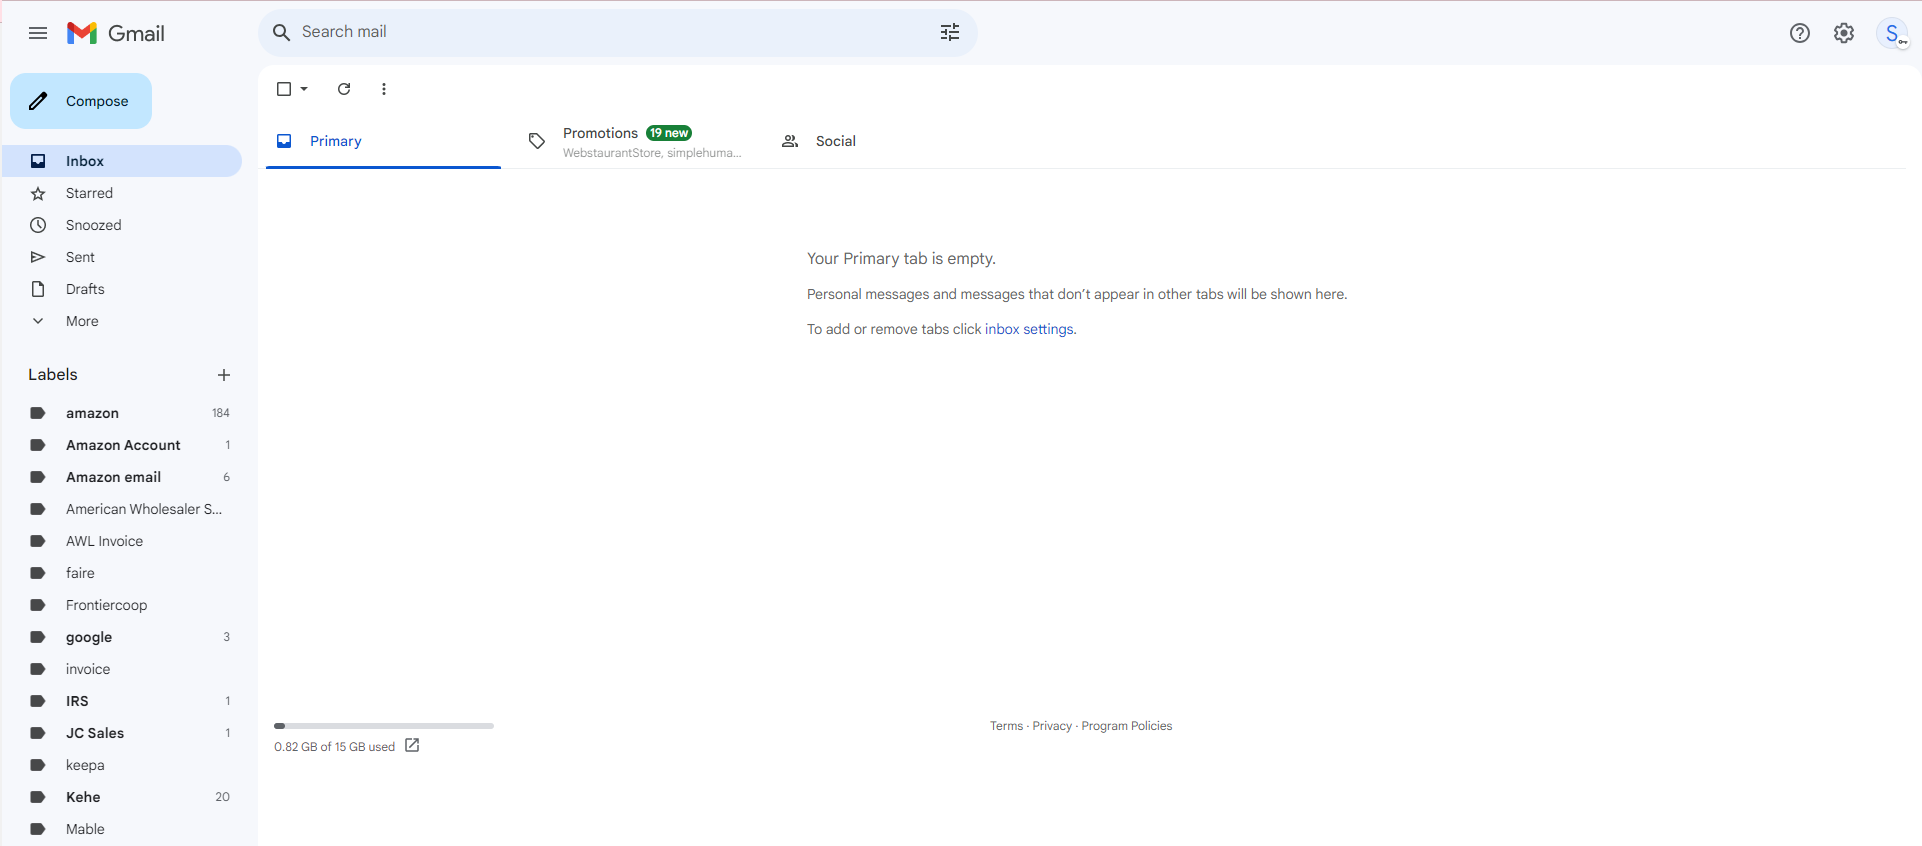Click the plus icon to create new label
Screen dimensions: 1922x846
point(224,375)
